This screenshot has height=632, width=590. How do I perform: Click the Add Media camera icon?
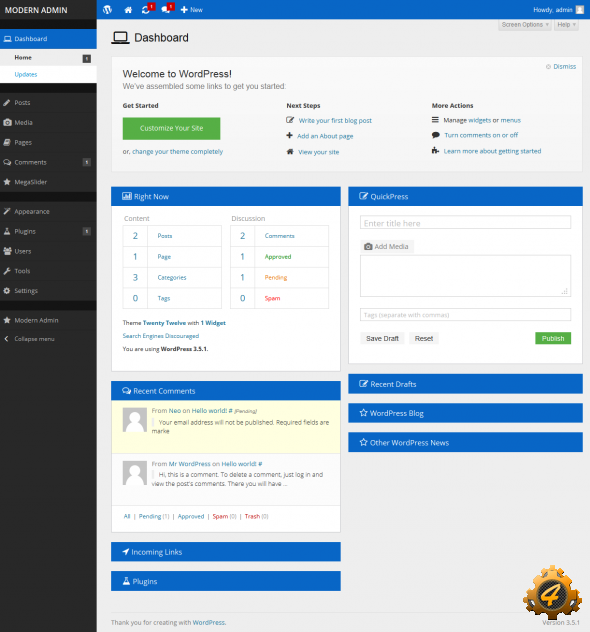(368, 246)
